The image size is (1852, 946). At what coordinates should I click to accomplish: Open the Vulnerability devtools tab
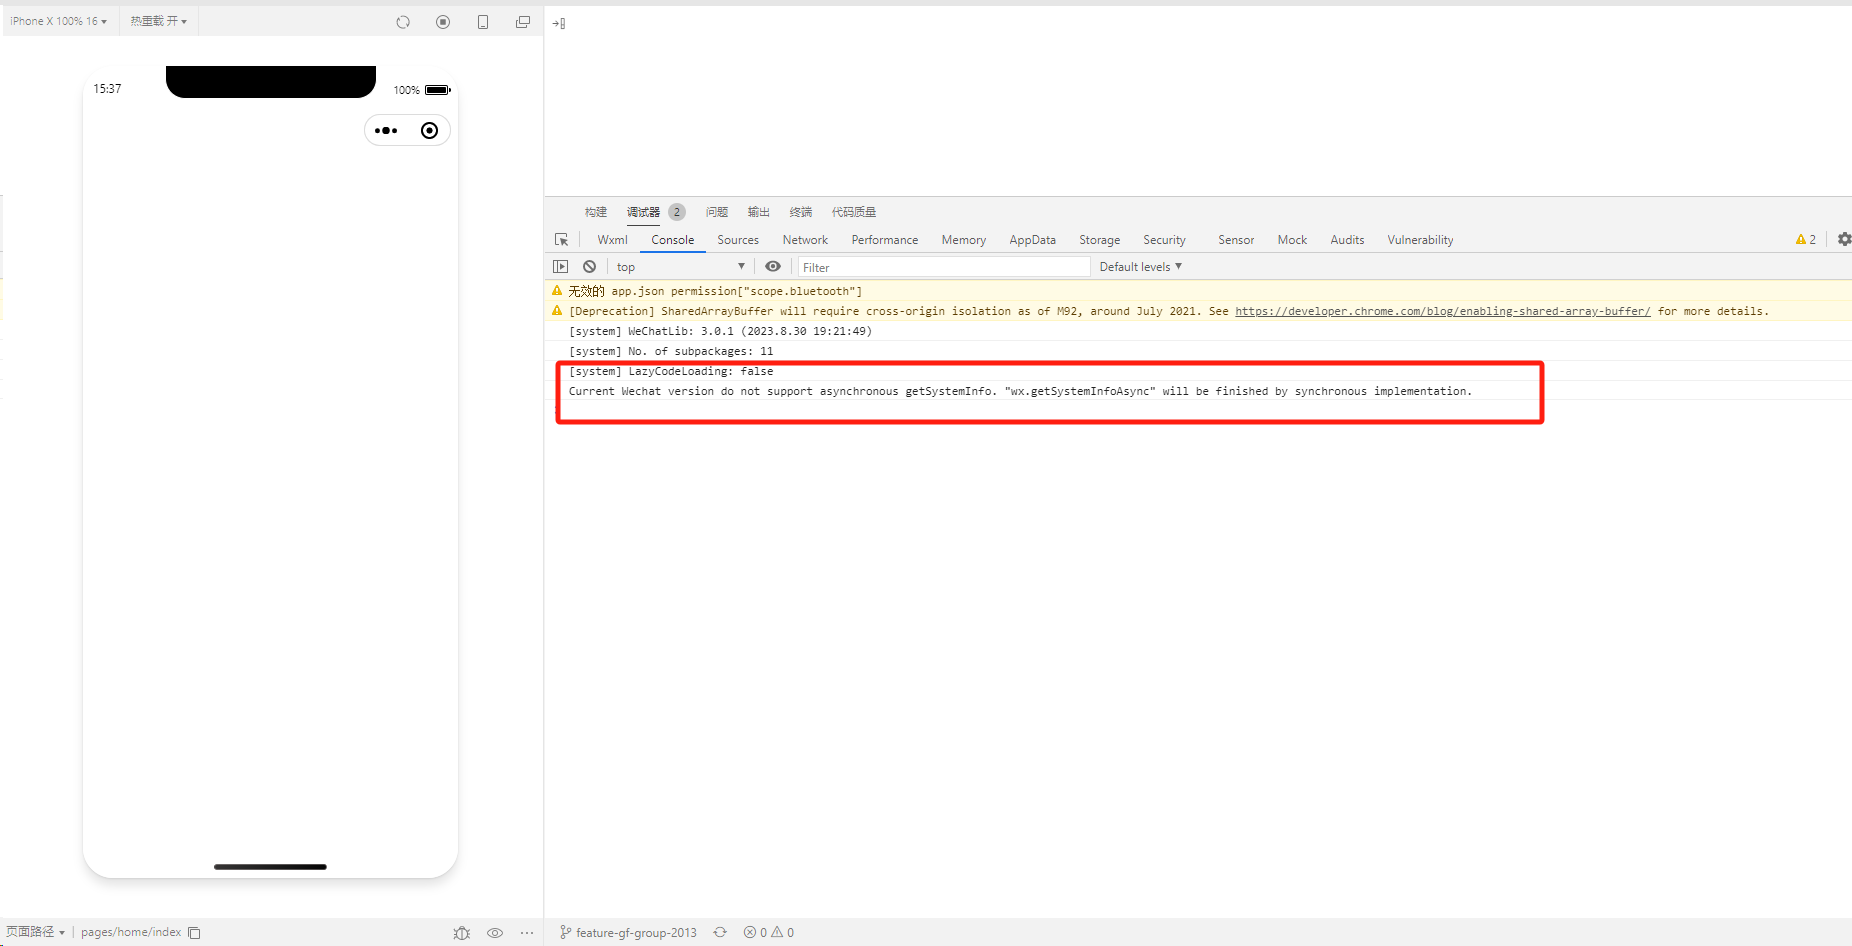[x=1420, y=240]
